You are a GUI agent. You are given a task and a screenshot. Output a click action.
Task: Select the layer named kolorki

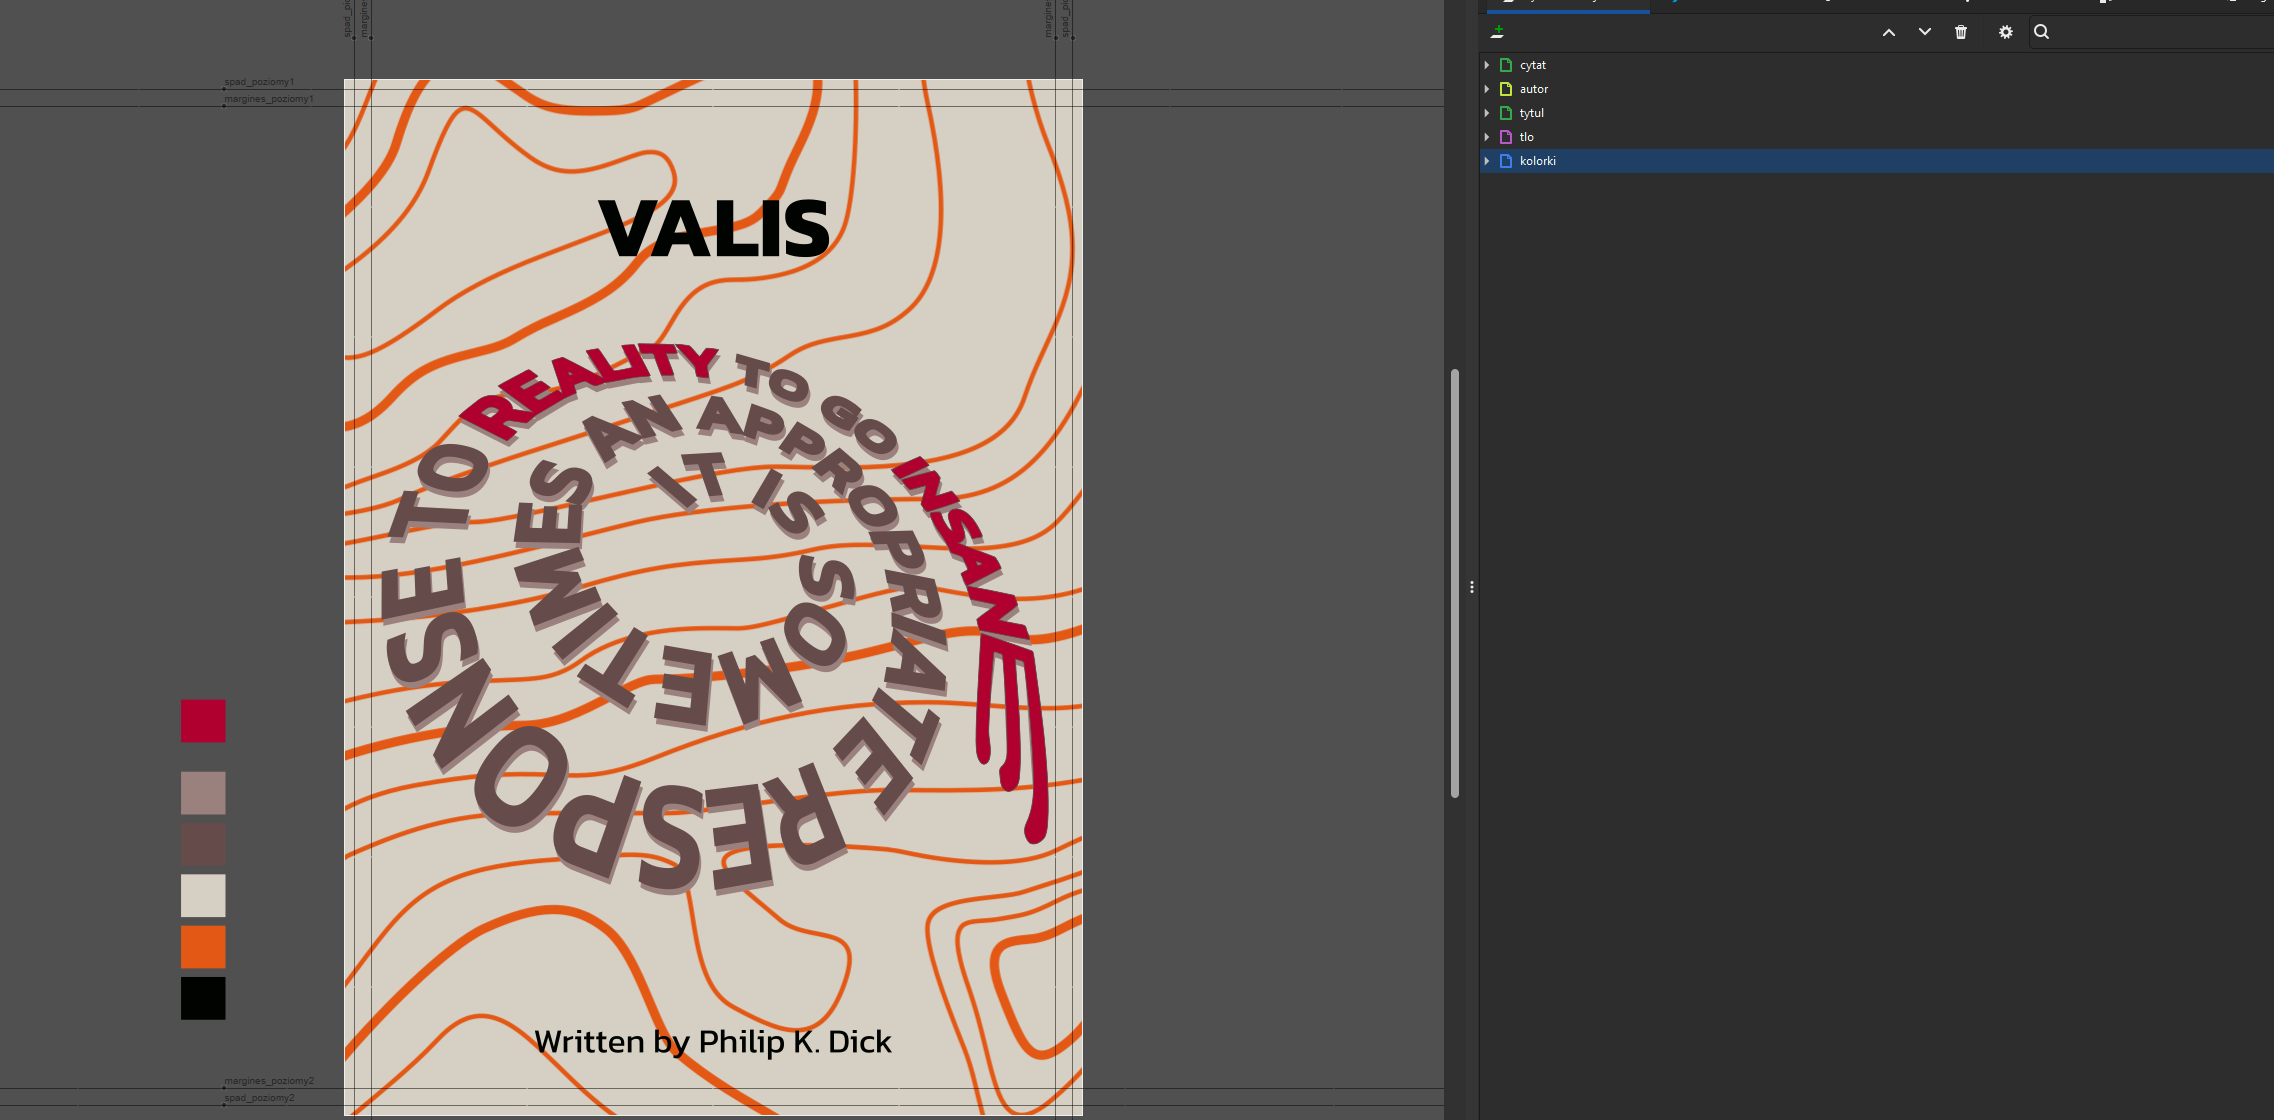1876,161
